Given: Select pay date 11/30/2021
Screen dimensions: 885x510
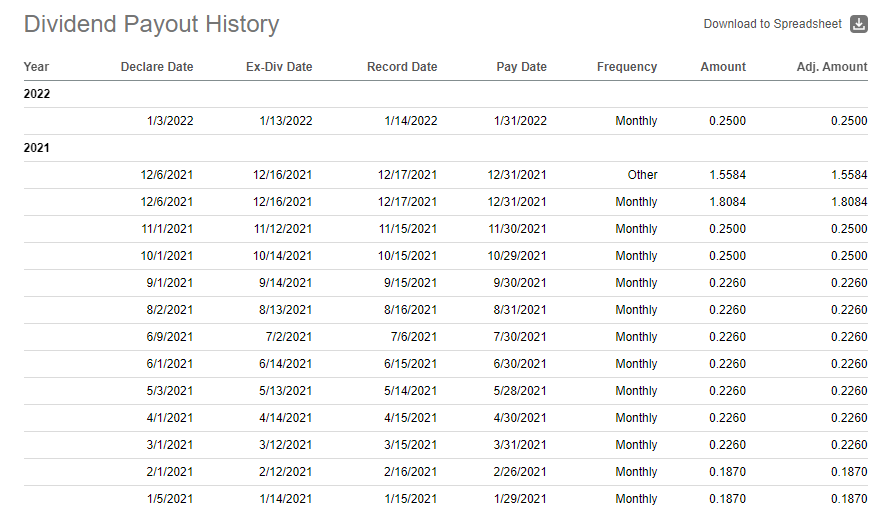Looking at the screenshot, I should click(517, 229).
